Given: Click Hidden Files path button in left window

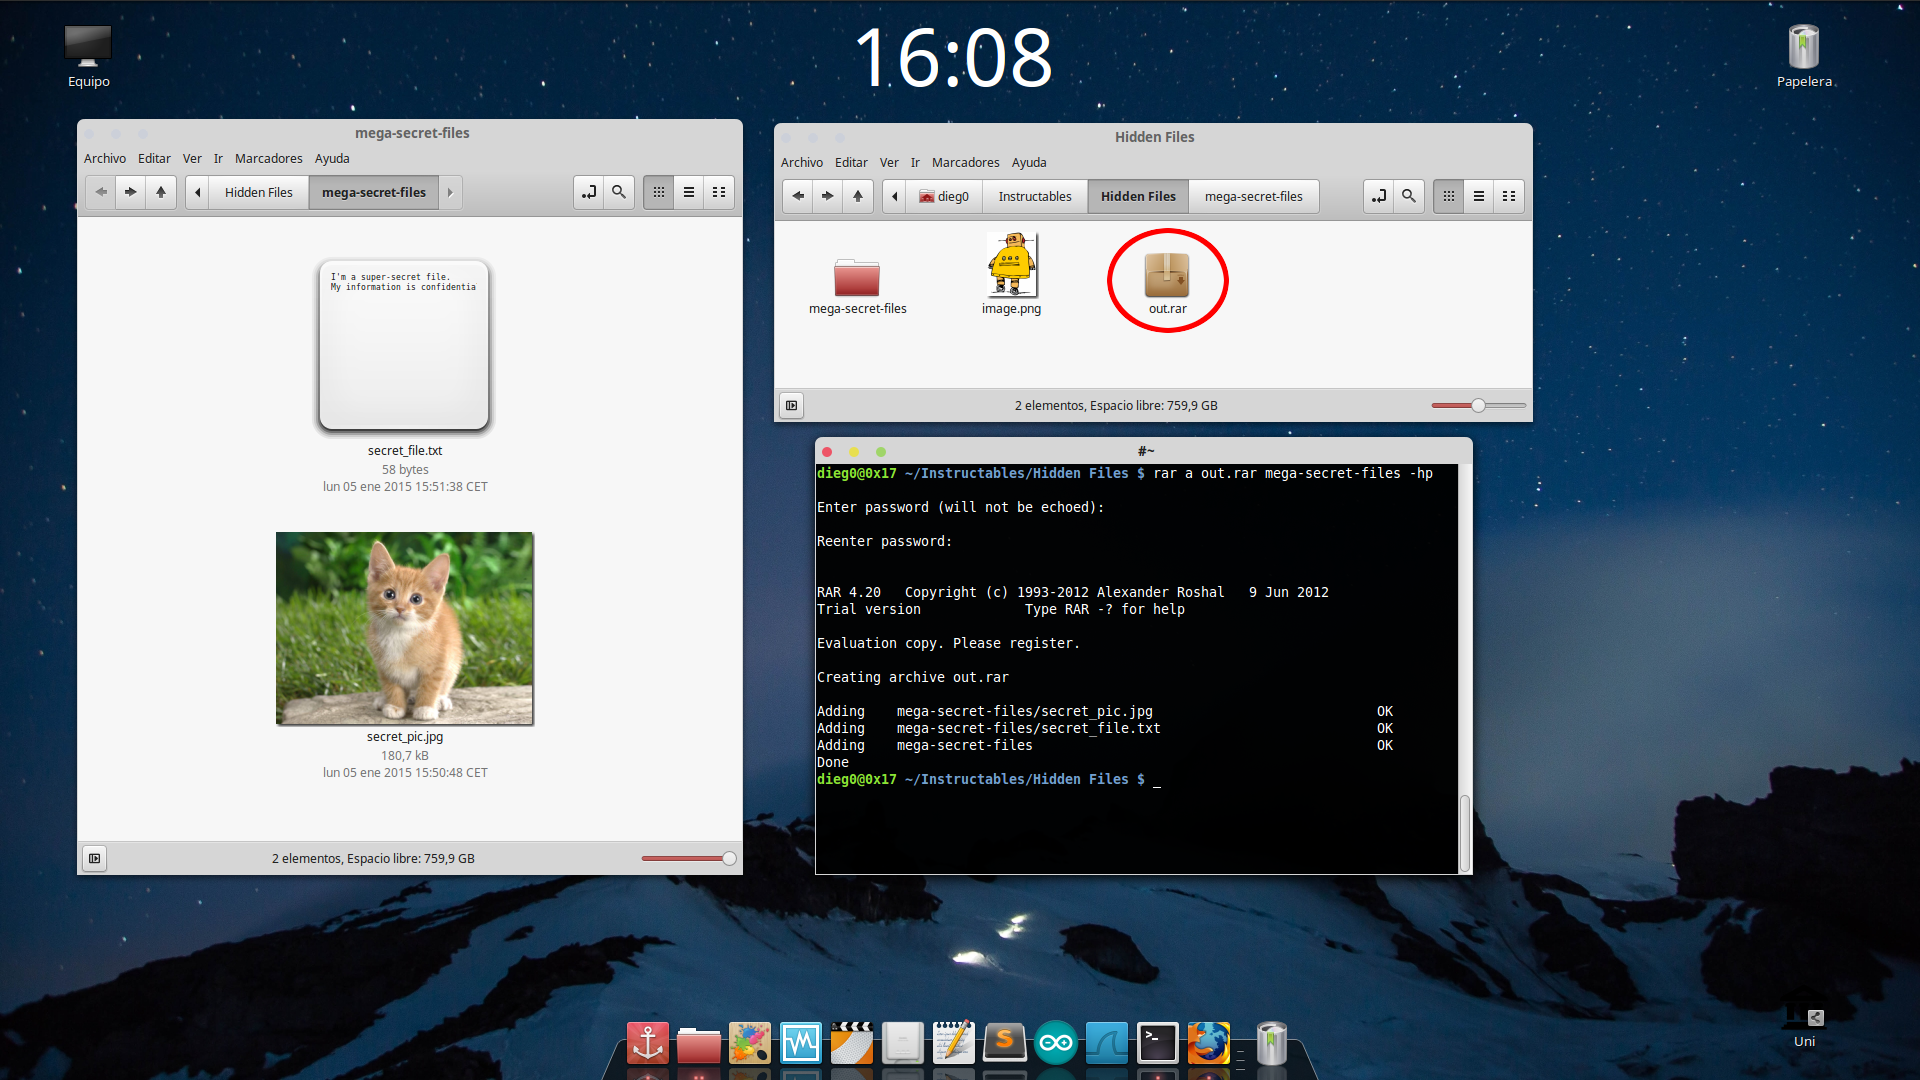Looking at the screenshot, I should pos(258,192).
